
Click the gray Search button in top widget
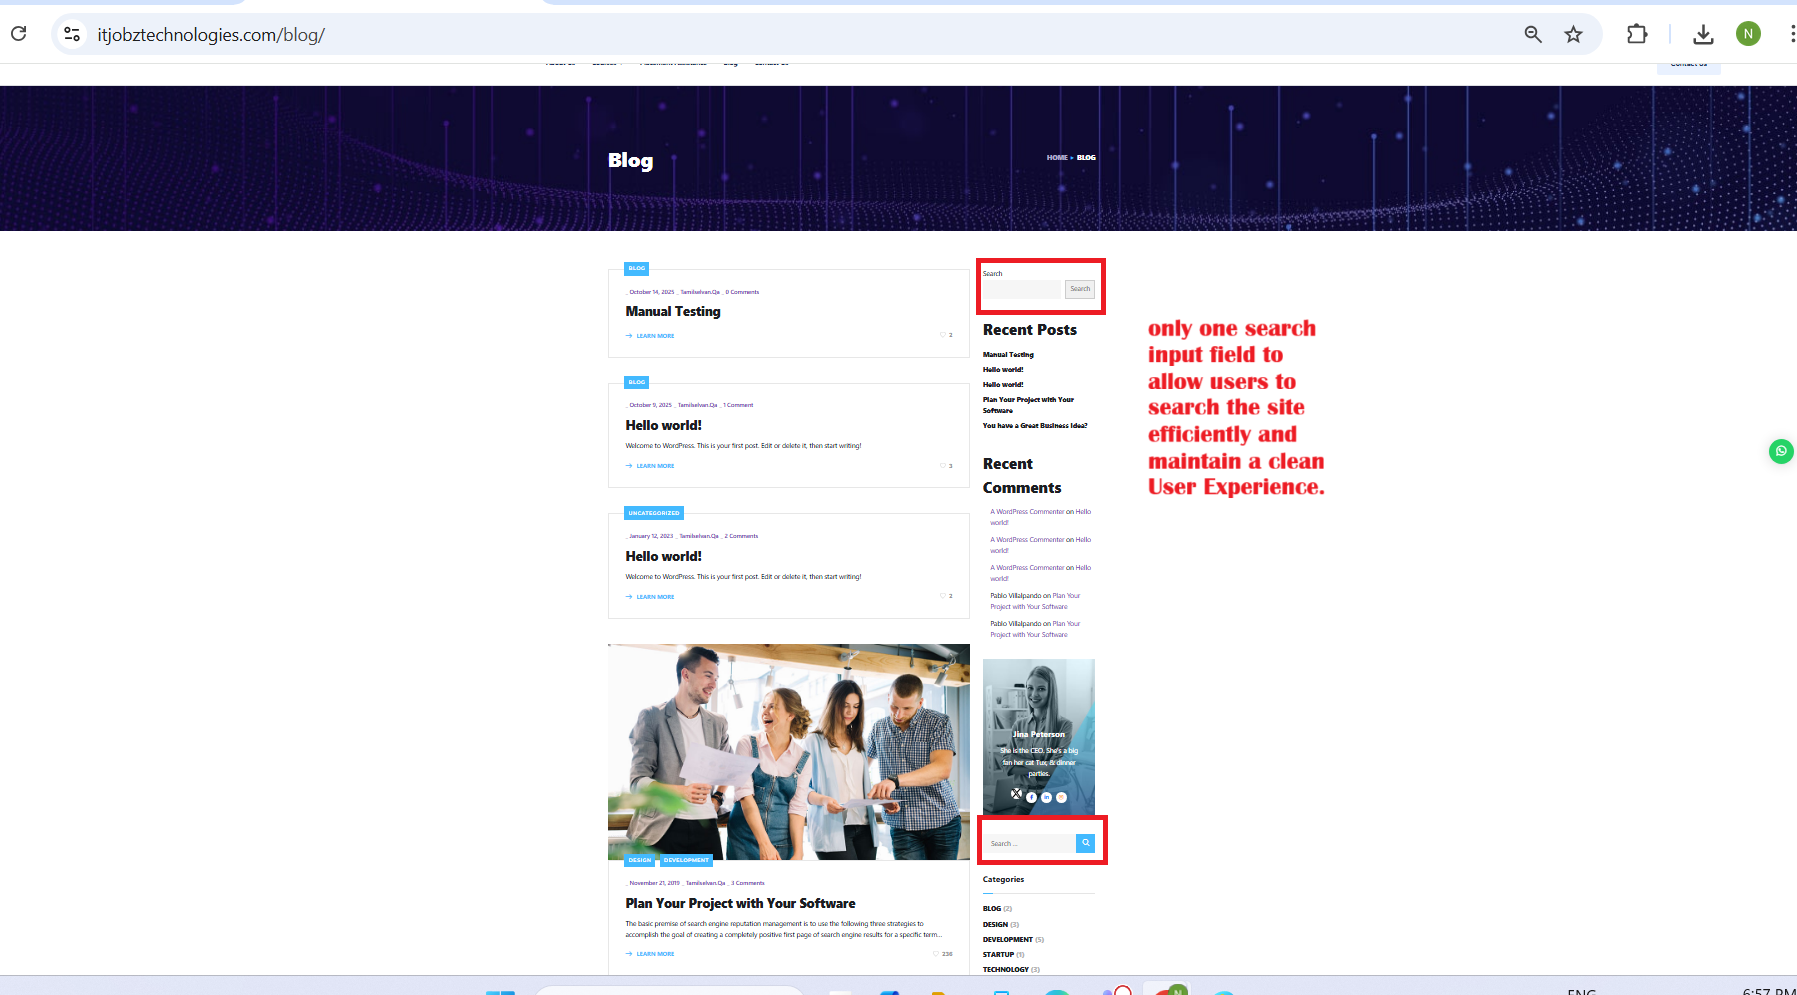point(1080,289)
